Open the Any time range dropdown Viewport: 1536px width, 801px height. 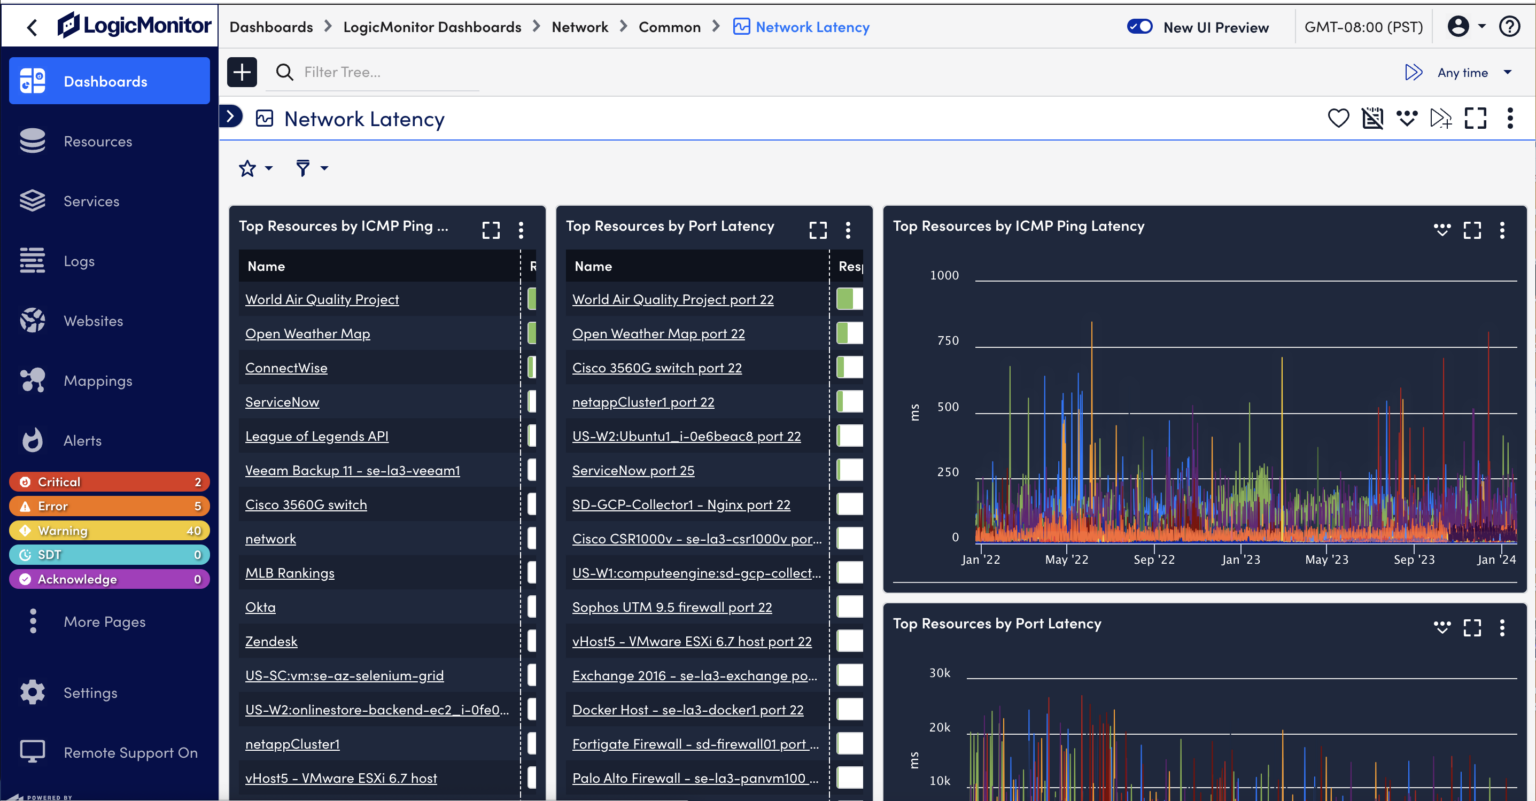(x=1470, y=71)
